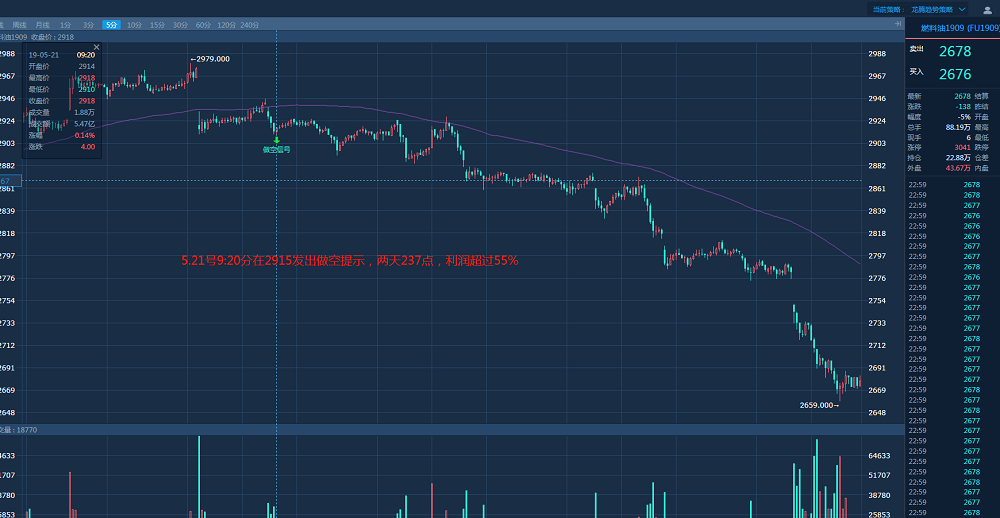Select the 30分 period tab
Screen dimensions: 1000x518
click(x=180, y=24)
